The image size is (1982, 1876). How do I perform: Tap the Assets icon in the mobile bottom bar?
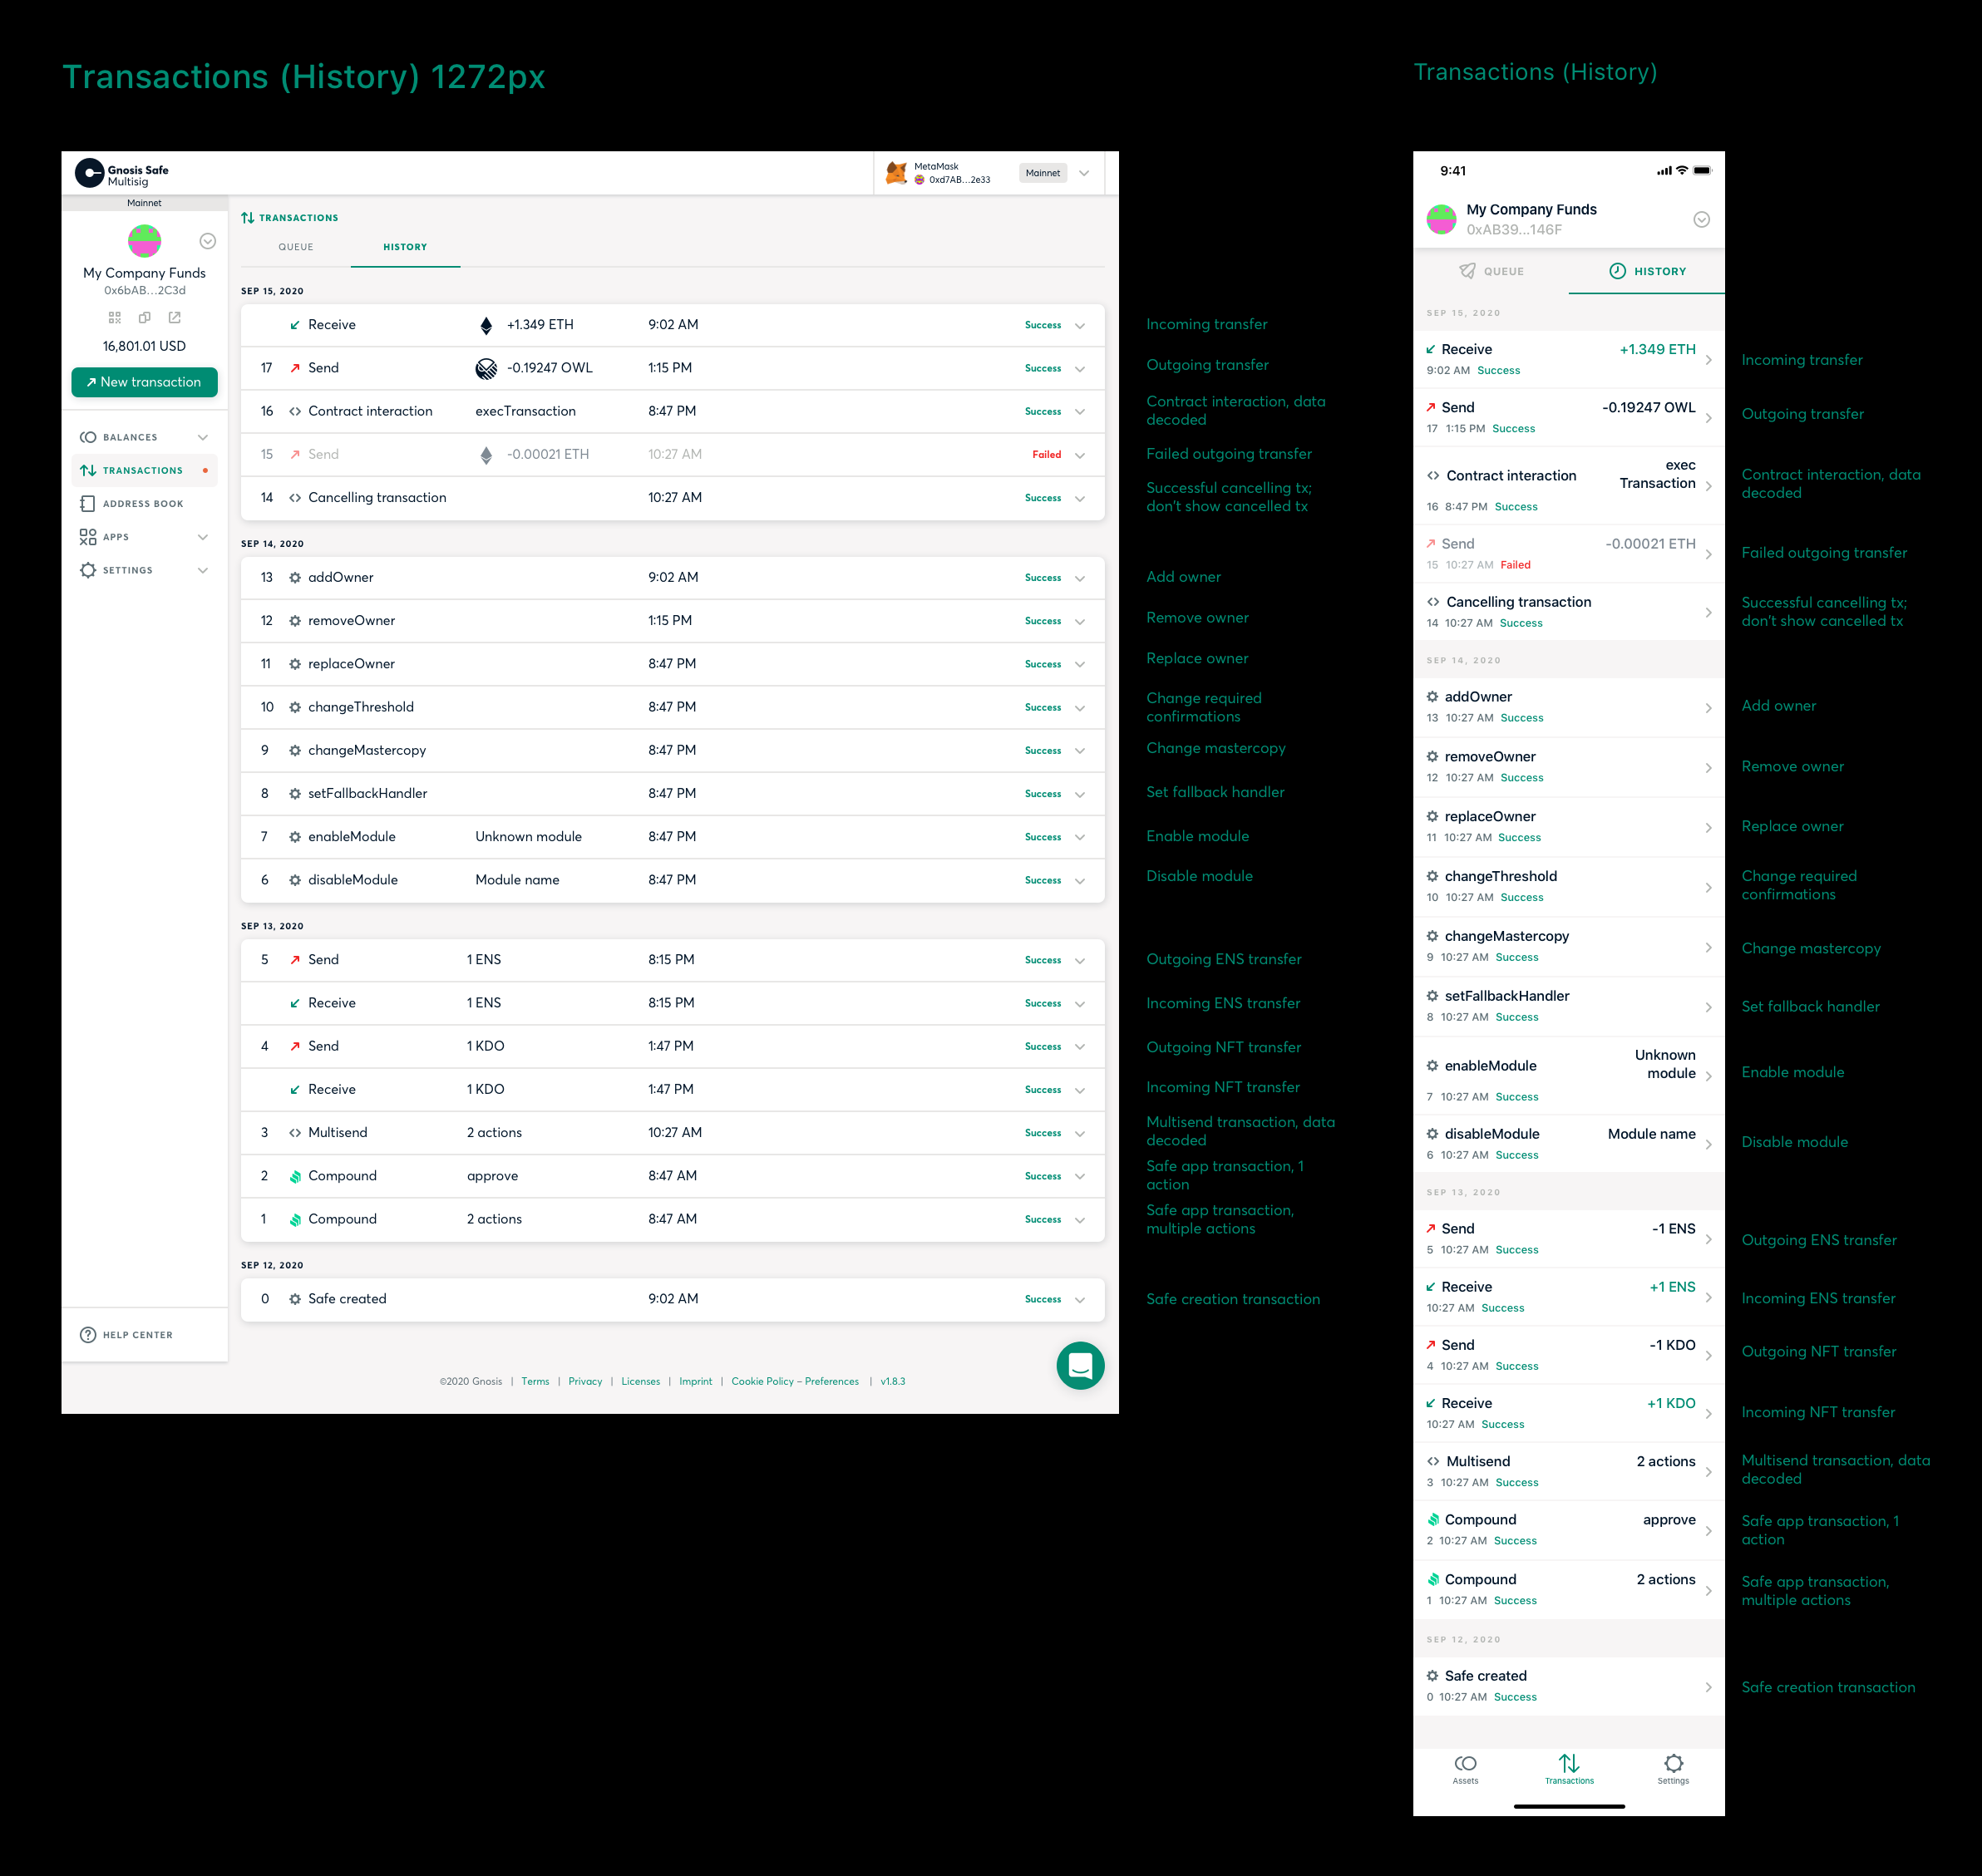point(1466,1763)
